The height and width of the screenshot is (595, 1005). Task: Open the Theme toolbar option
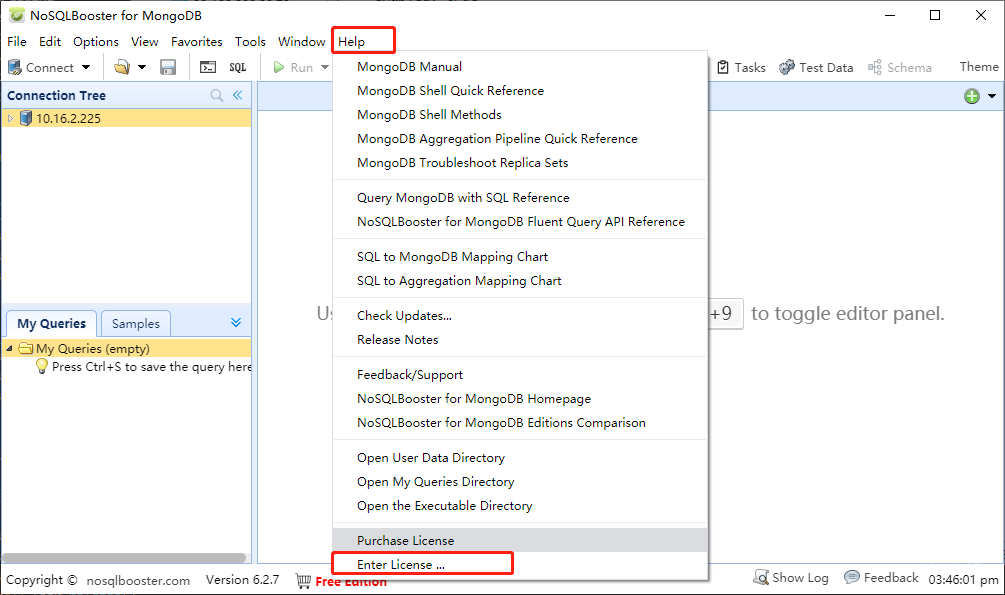(x=979, y=67)
